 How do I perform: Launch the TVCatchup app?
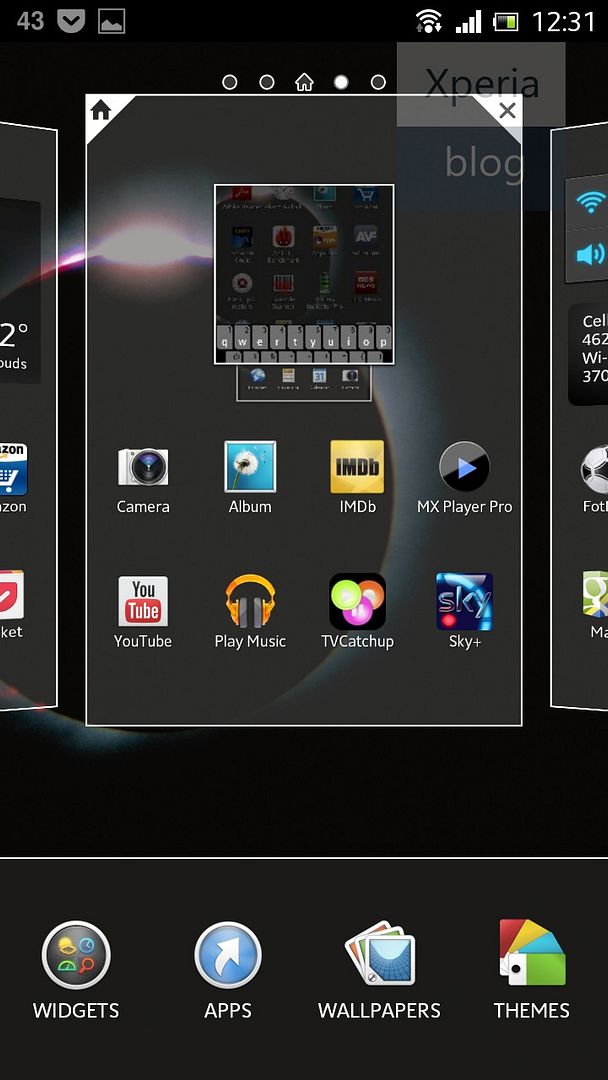tap(357, 612)
